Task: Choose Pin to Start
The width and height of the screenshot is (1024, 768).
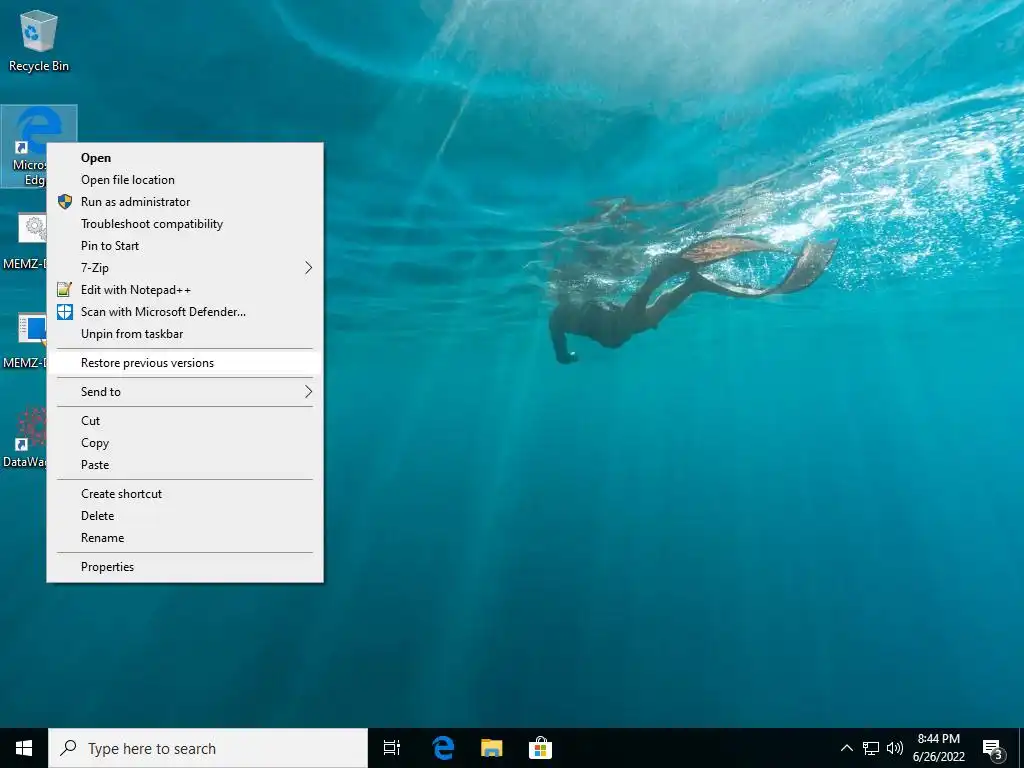Action: [x=185, y=246]
